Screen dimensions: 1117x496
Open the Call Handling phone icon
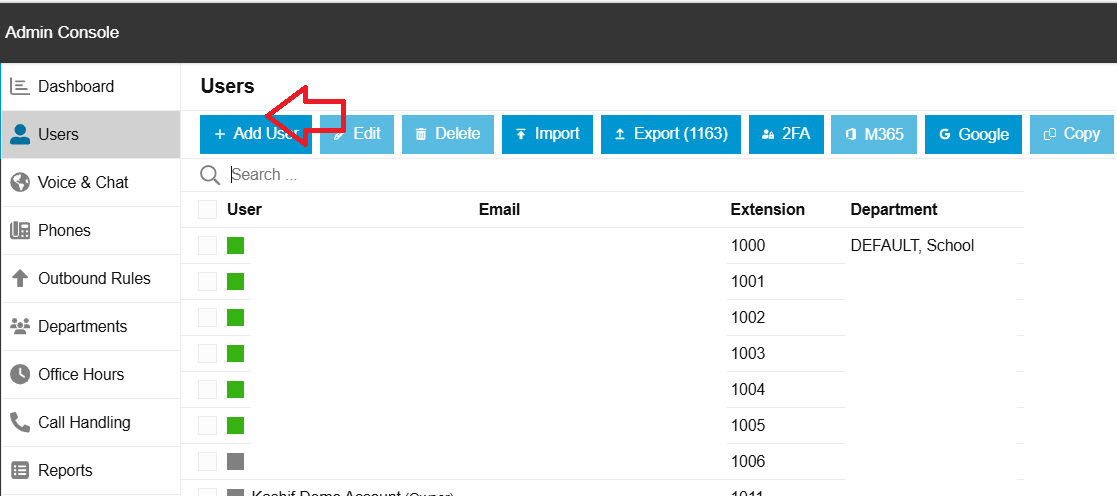coord(19,422)
